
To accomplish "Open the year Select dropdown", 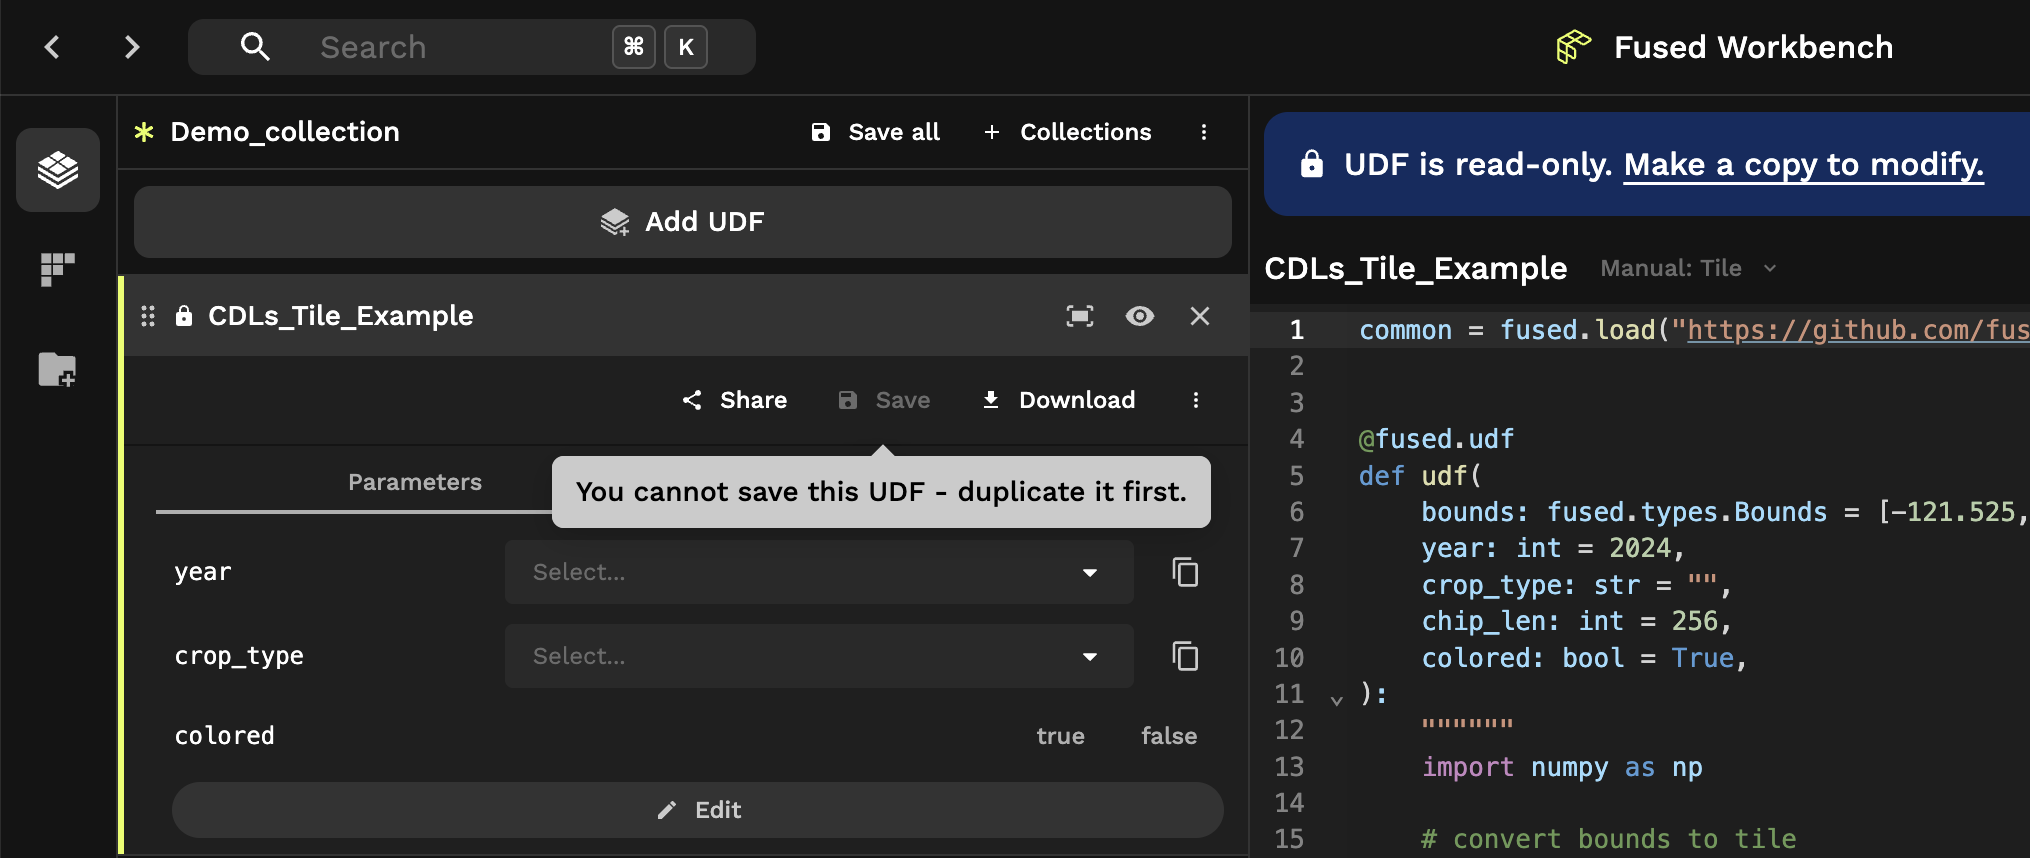I will (x=819, y=572).
